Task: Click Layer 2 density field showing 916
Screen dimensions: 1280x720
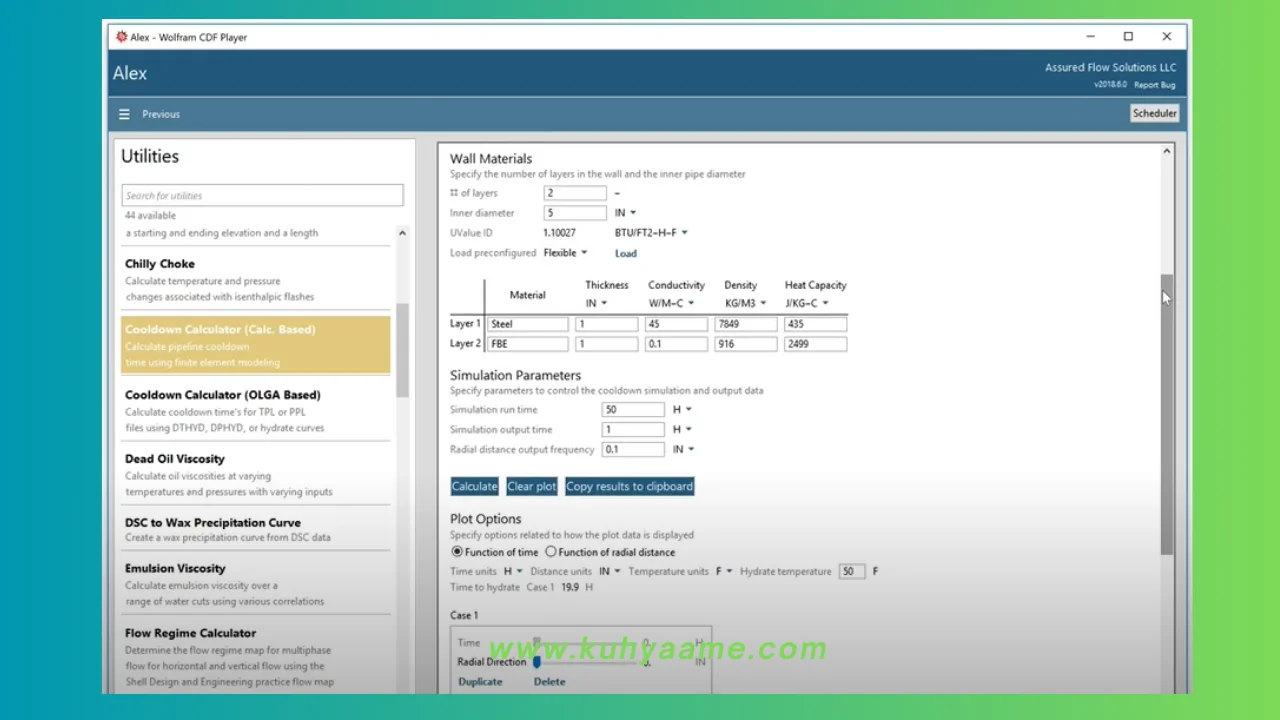Action: point(746,344)
